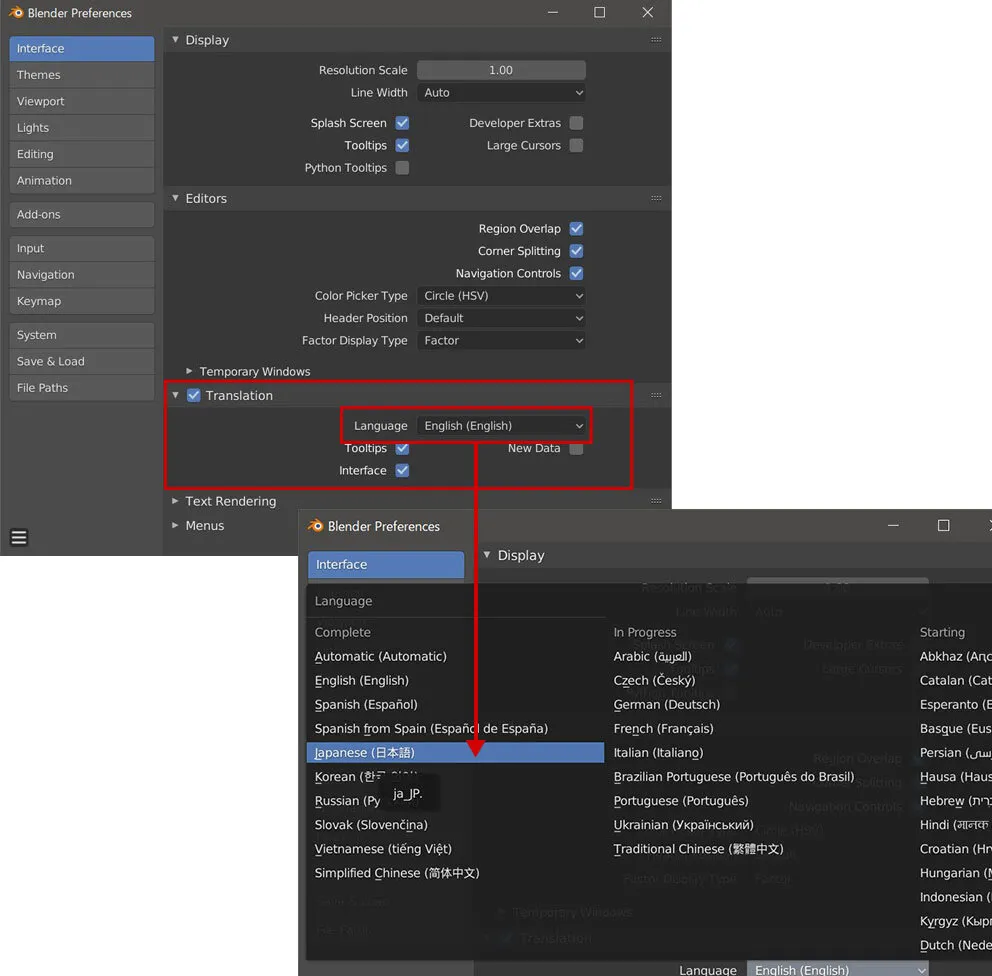Open Language dropdown at bottom of lower window

(x=837, y=969)
